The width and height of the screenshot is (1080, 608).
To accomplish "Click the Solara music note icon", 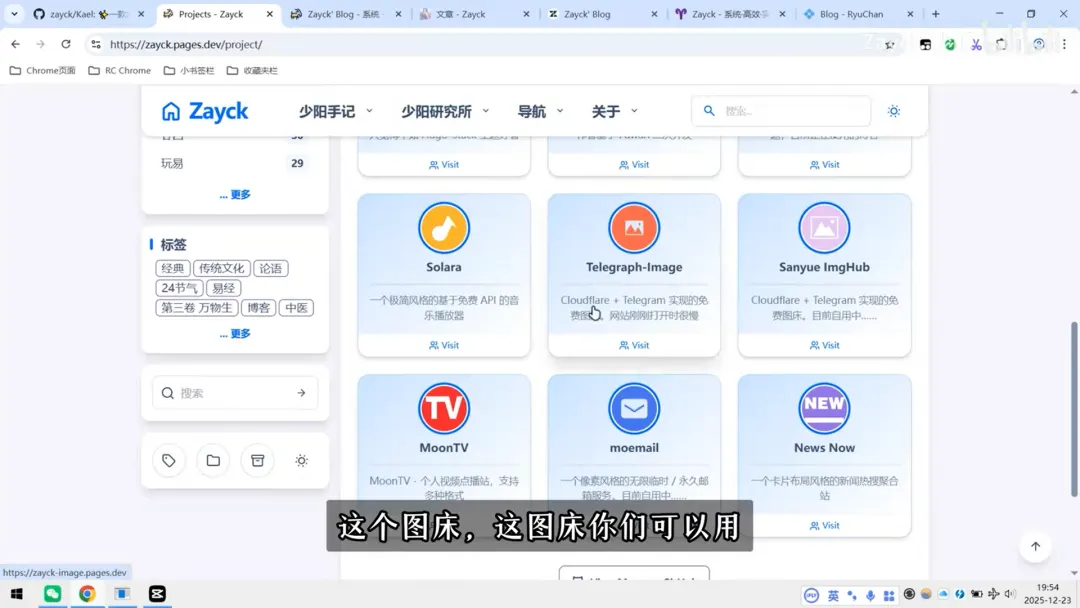I will 444,228.
